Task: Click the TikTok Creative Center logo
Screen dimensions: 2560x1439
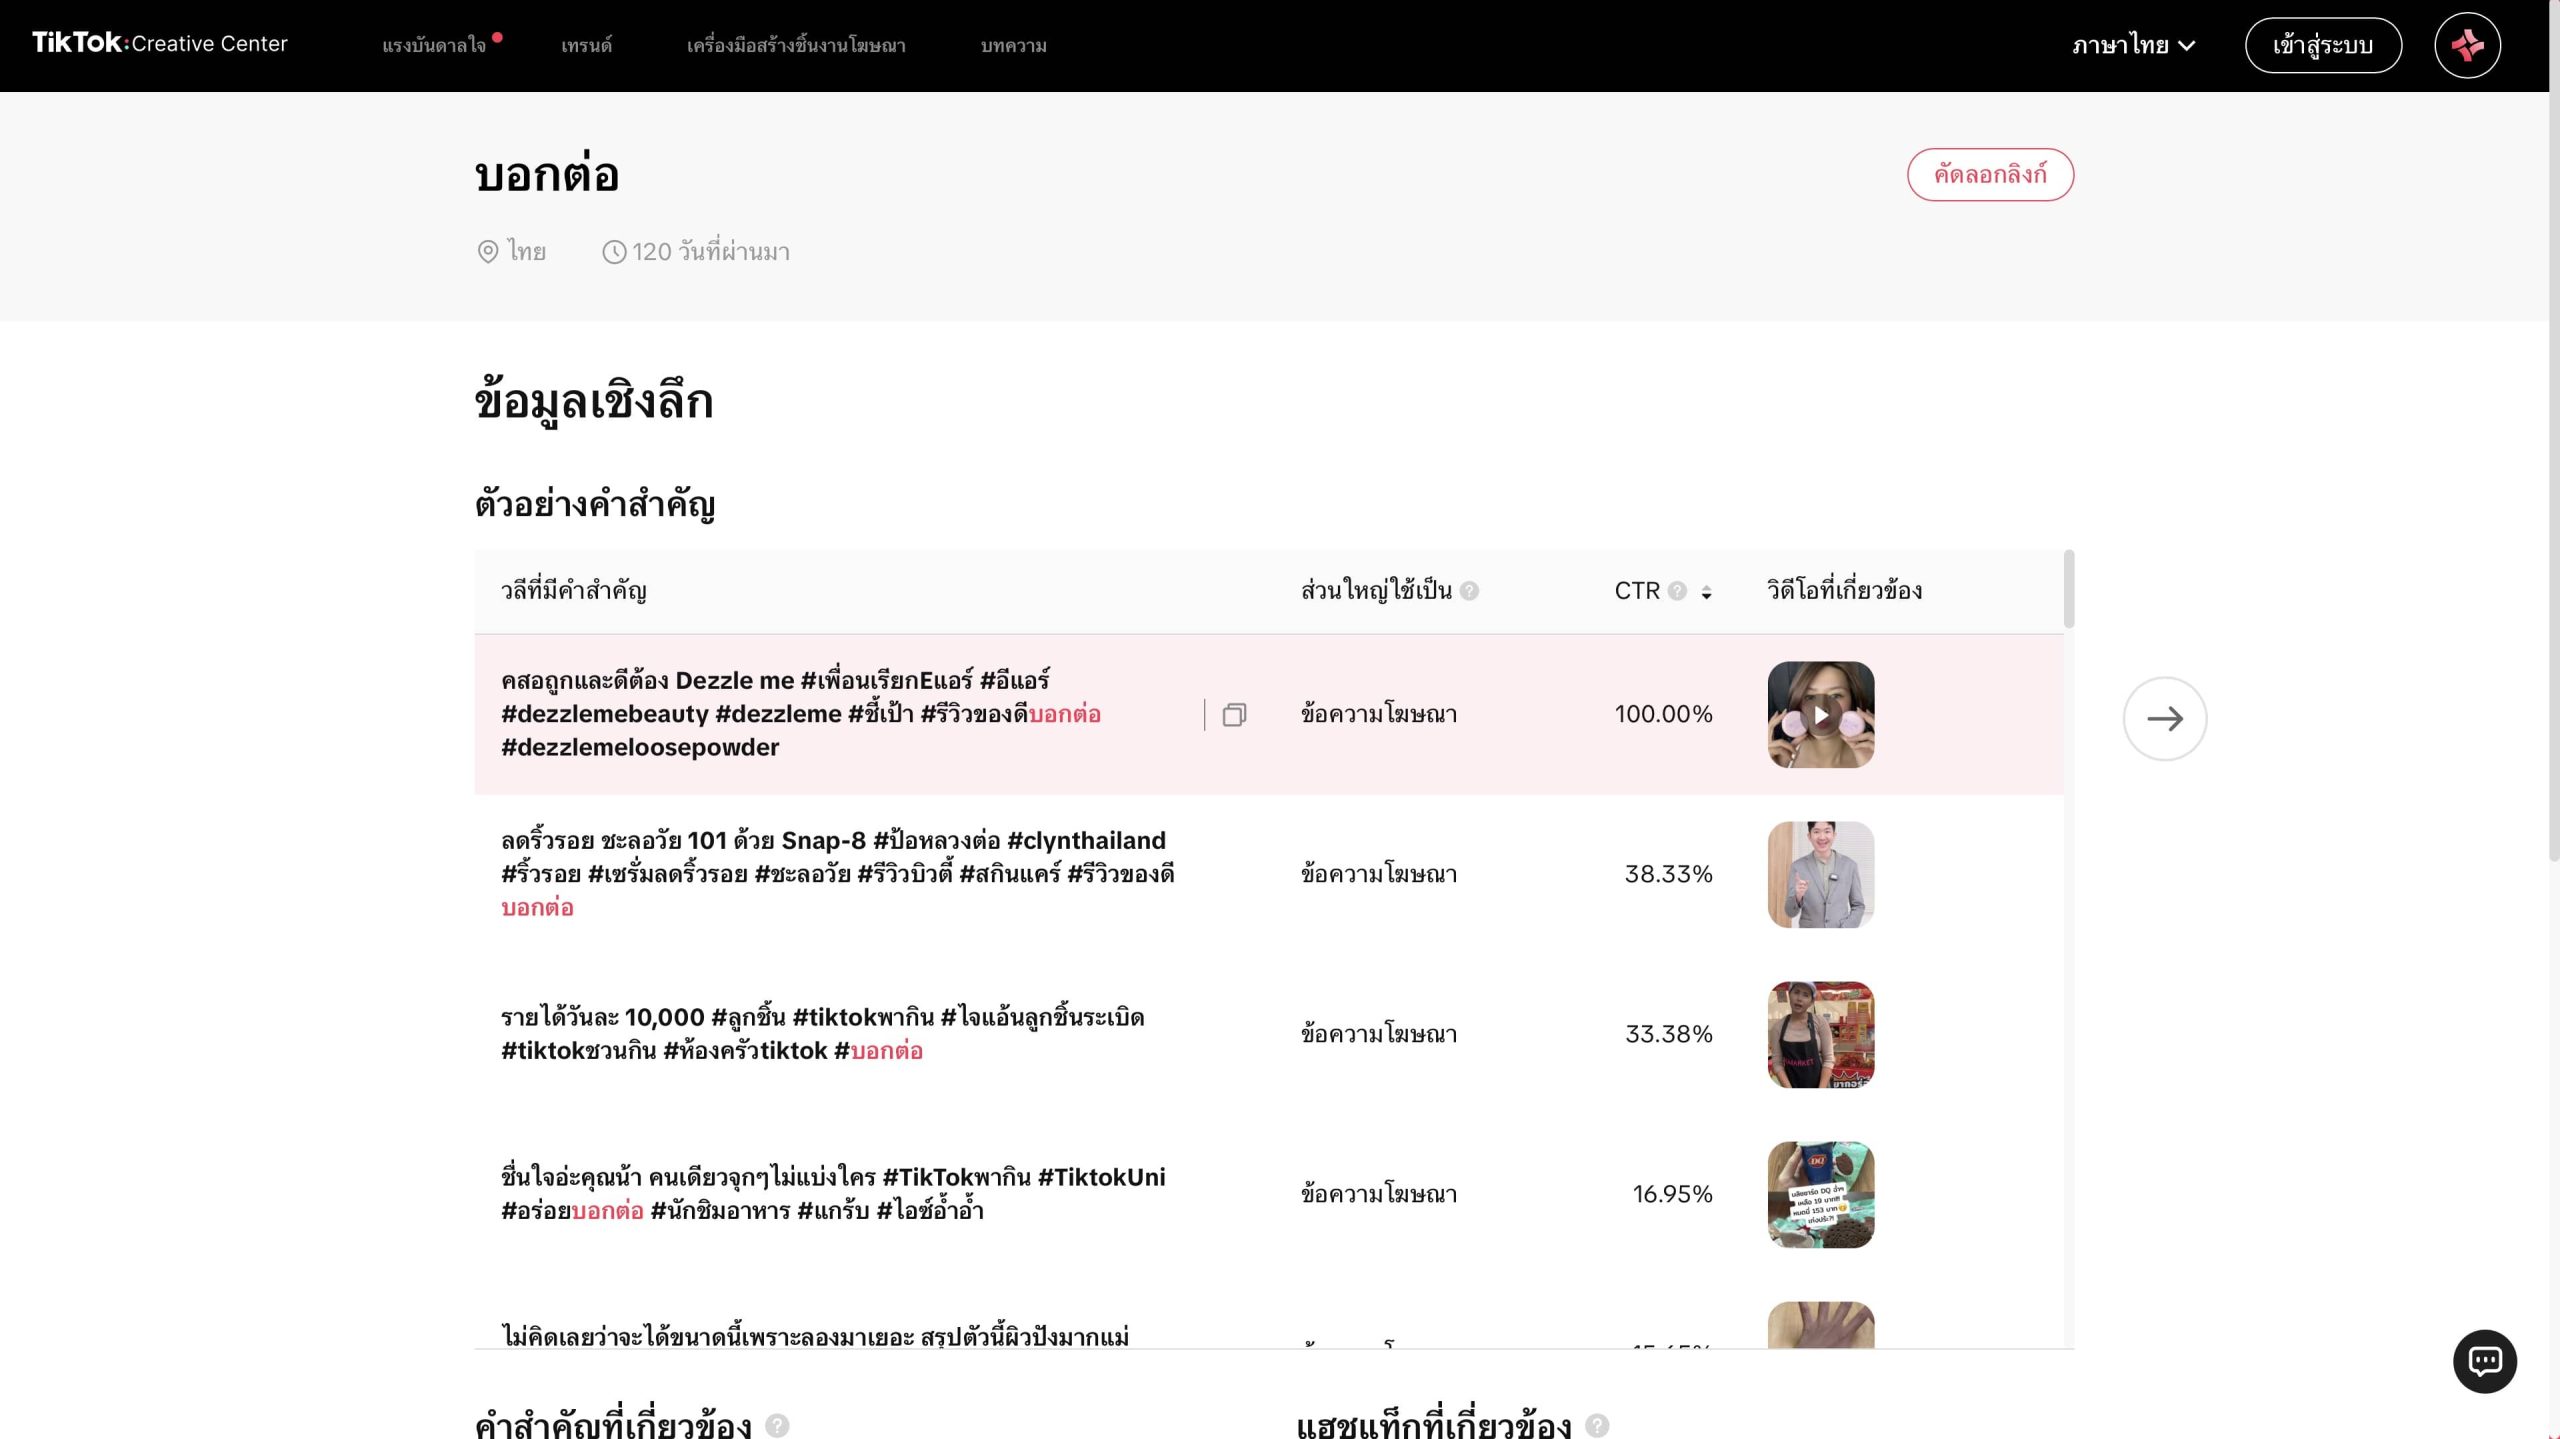Action: 159,43
